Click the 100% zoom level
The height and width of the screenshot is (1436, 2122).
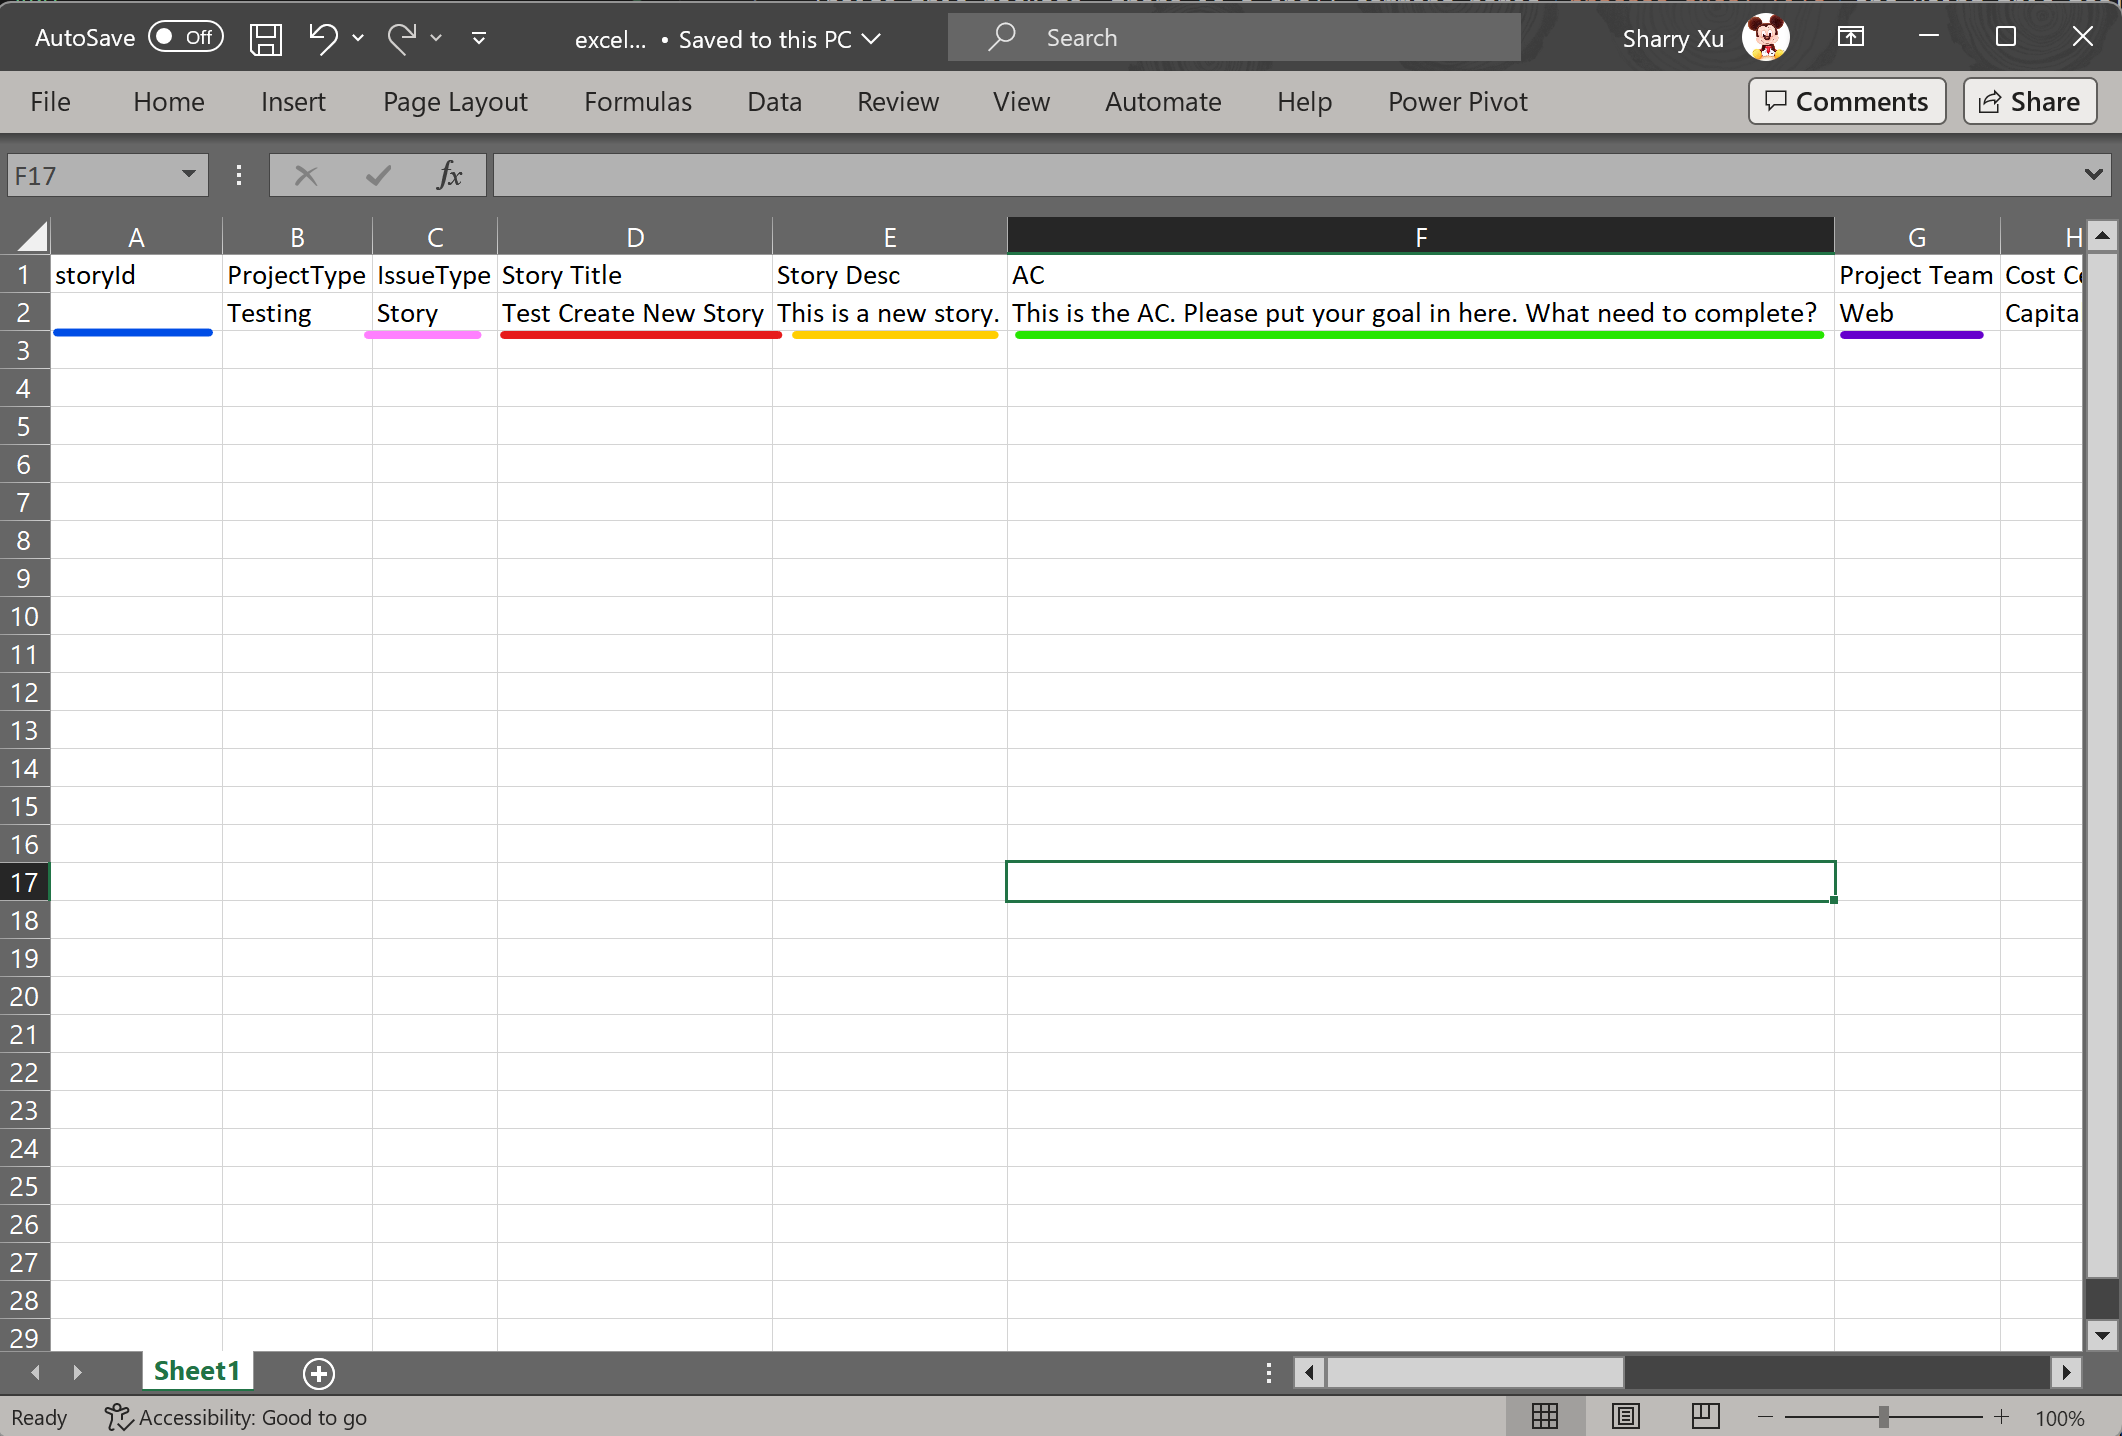pos(2060,1418)
